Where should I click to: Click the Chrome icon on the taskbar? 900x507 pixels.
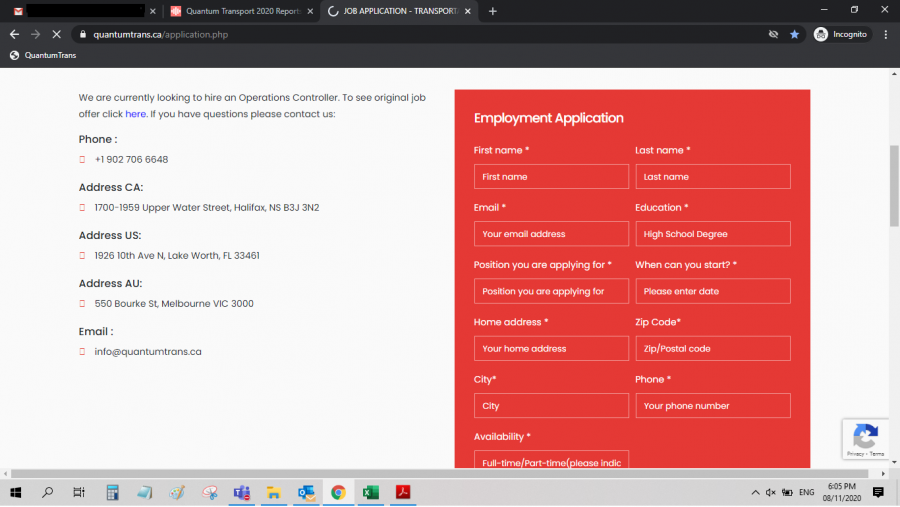tap(338, 492)
